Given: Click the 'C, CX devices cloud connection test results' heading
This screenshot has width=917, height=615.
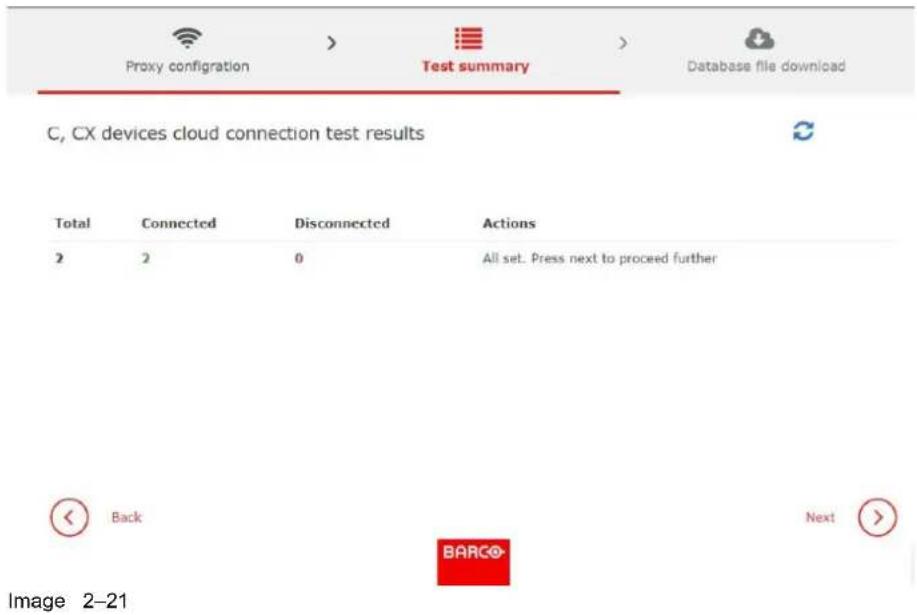Looking at the screenshot, I should coord(236,133).
